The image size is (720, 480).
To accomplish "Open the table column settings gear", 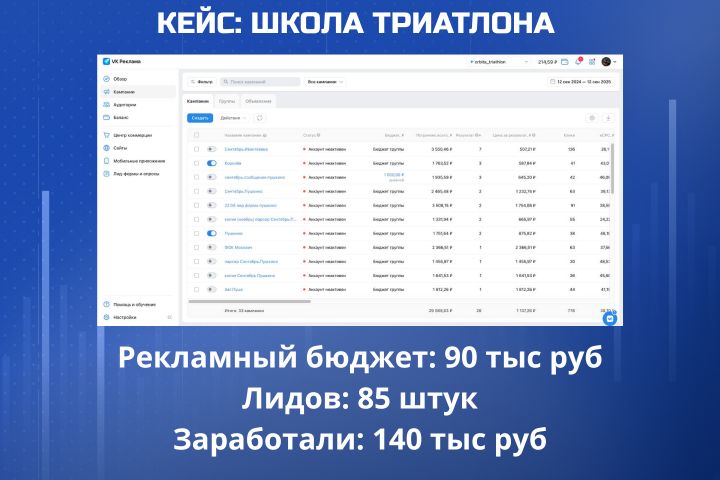I will click(592, 118).
